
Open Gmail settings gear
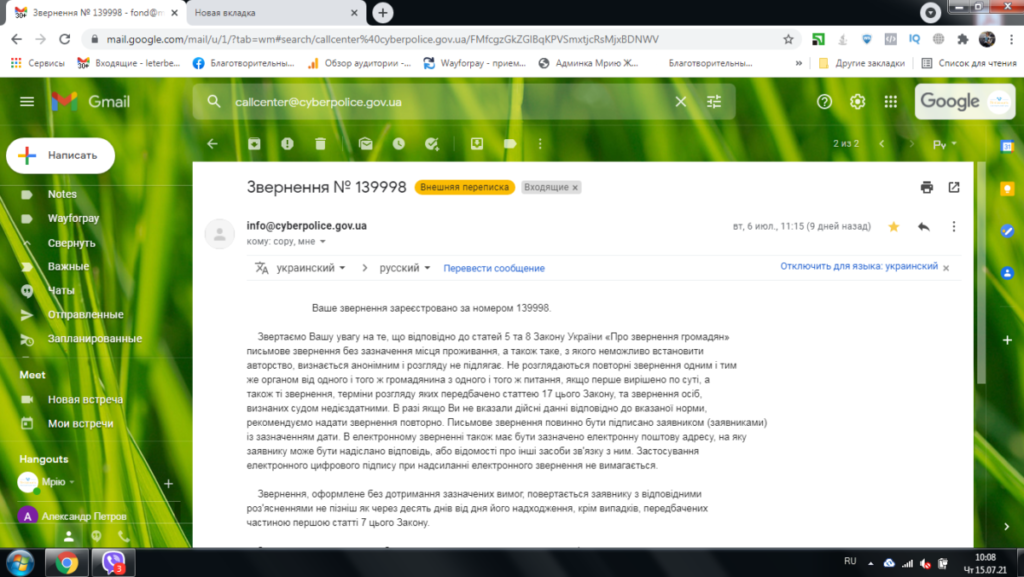coord(857,102)
